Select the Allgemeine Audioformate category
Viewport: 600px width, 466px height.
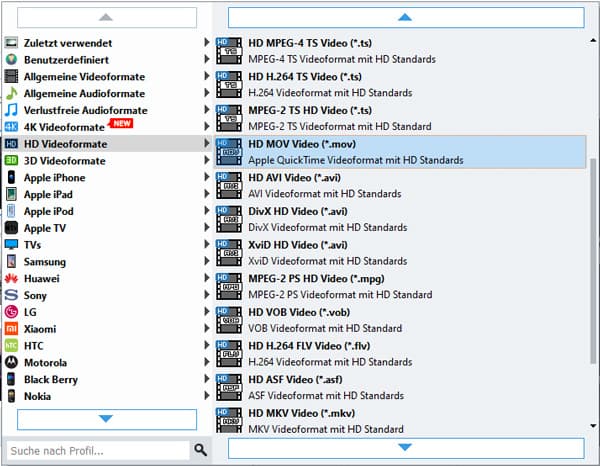click(107, 93)
